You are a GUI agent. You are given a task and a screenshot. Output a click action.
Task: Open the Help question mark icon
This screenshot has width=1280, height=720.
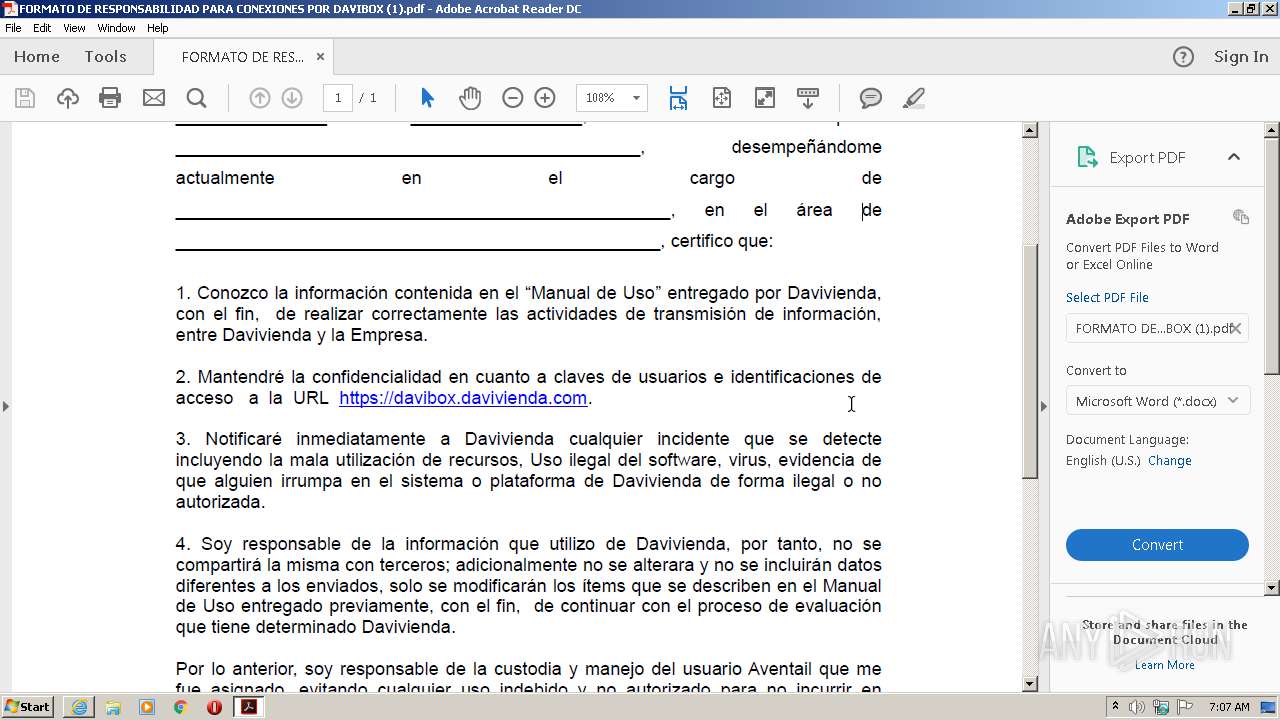1183,57
